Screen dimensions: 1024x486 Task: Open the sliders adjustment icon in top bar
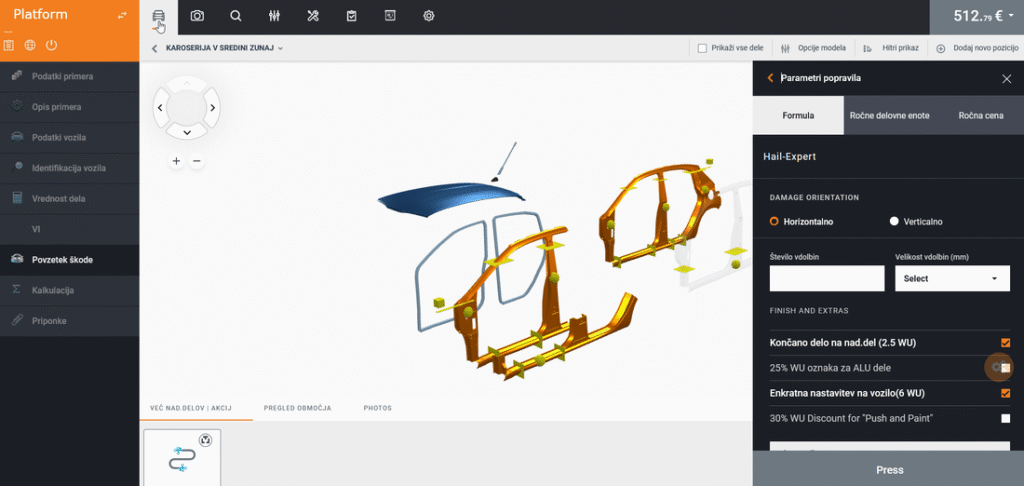point(274,16)
